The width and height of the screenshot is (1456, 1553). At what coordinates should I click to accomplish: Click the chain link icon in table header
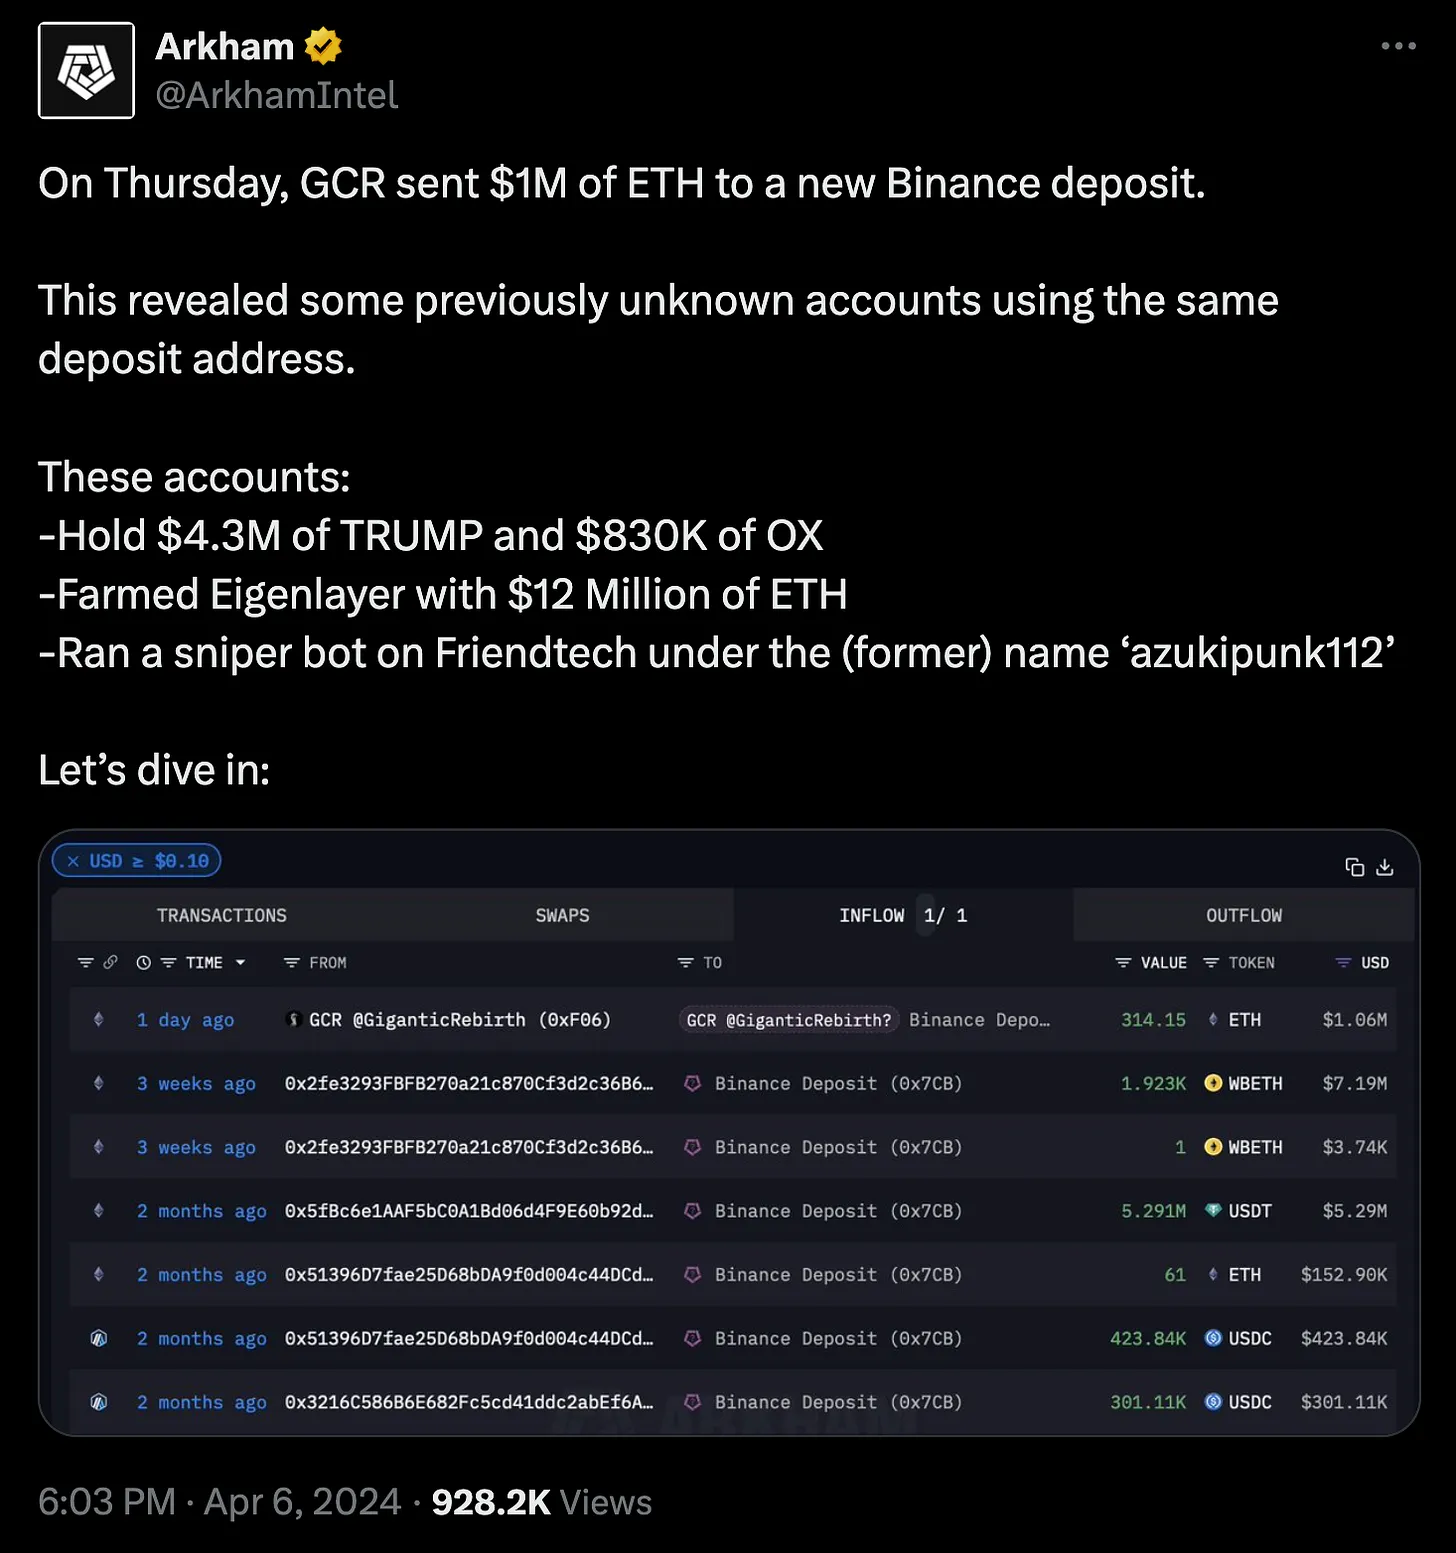pos(111,962)
